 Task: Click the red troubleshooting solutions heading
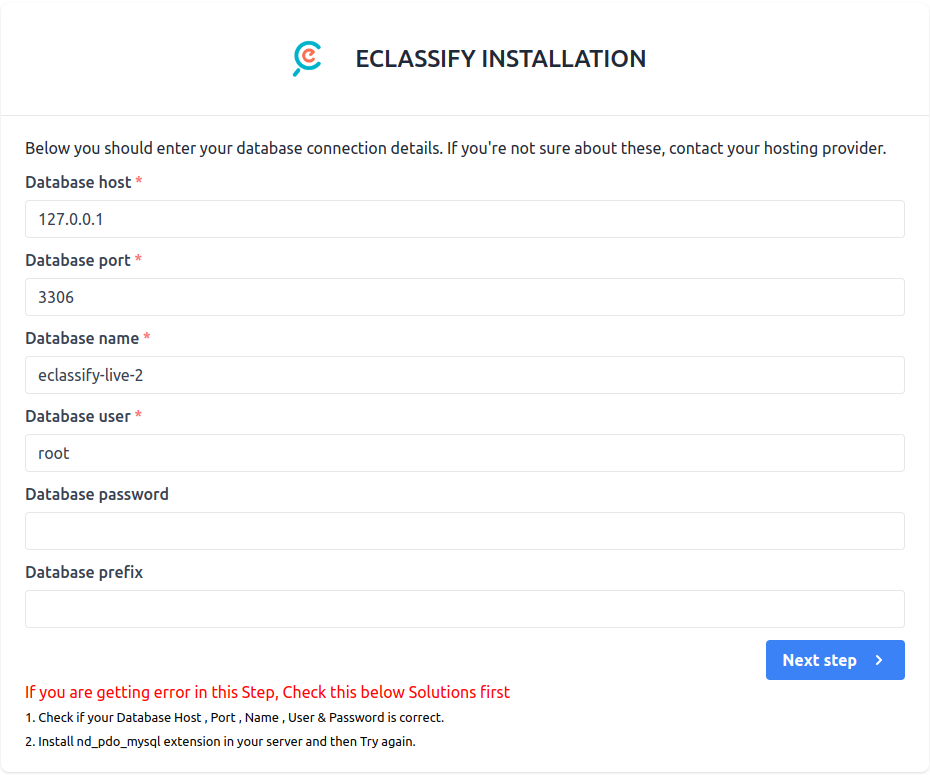coord(268,692)
